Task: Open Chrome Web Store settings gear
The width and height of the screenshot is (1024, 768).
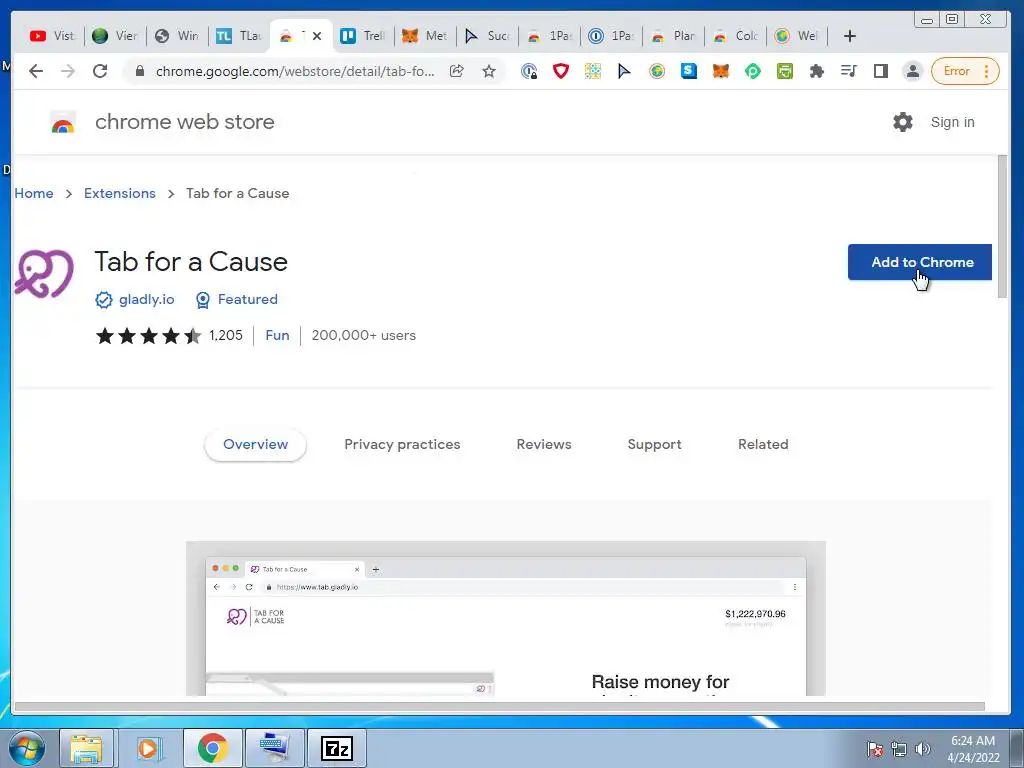Action: pos(903,122)
